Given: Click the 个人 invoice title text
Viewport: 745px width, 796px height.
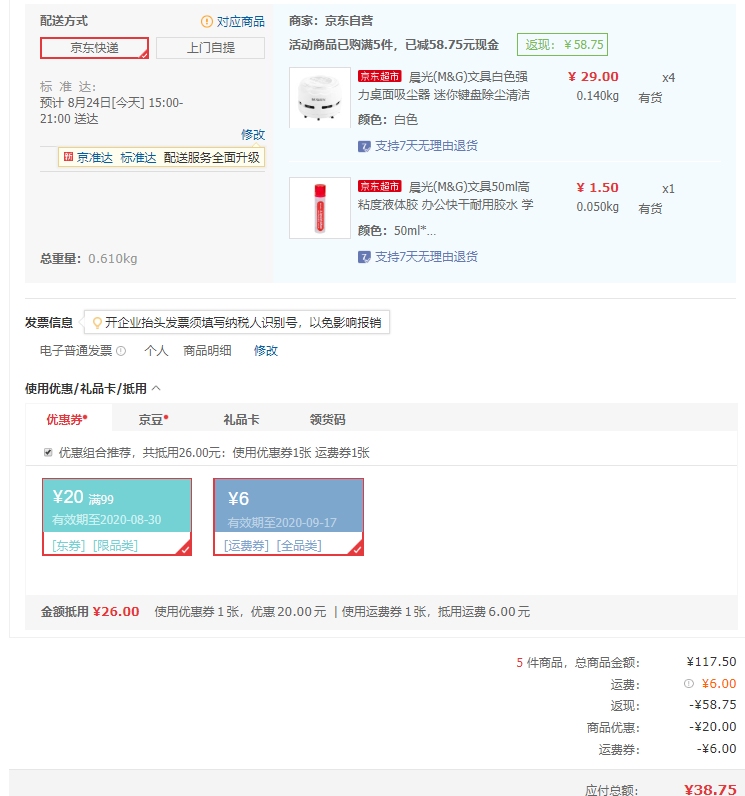Looking at the screenshot, I should [156, 351].
